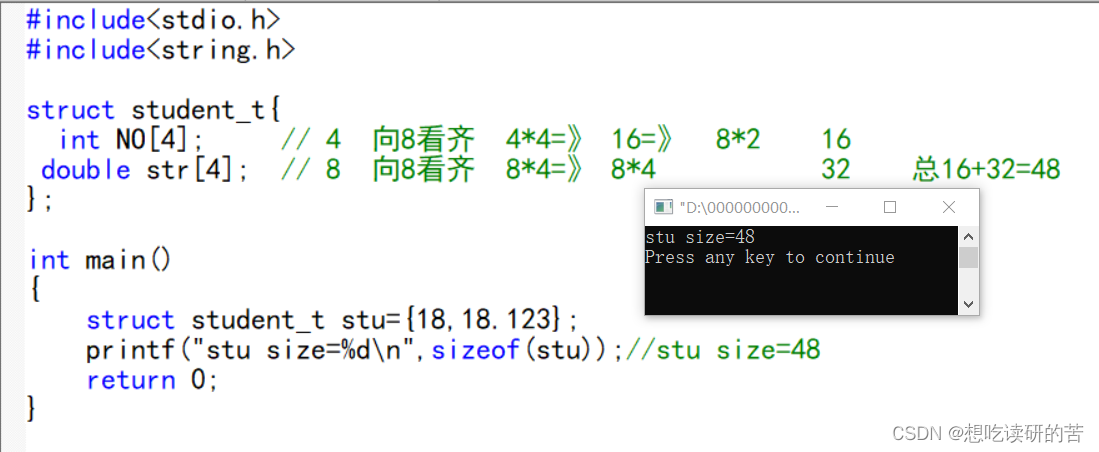Click "double str[4];" member declaration
This screenshot has width=1099, height=452.
pyautogui.click(x=145, y=170)
